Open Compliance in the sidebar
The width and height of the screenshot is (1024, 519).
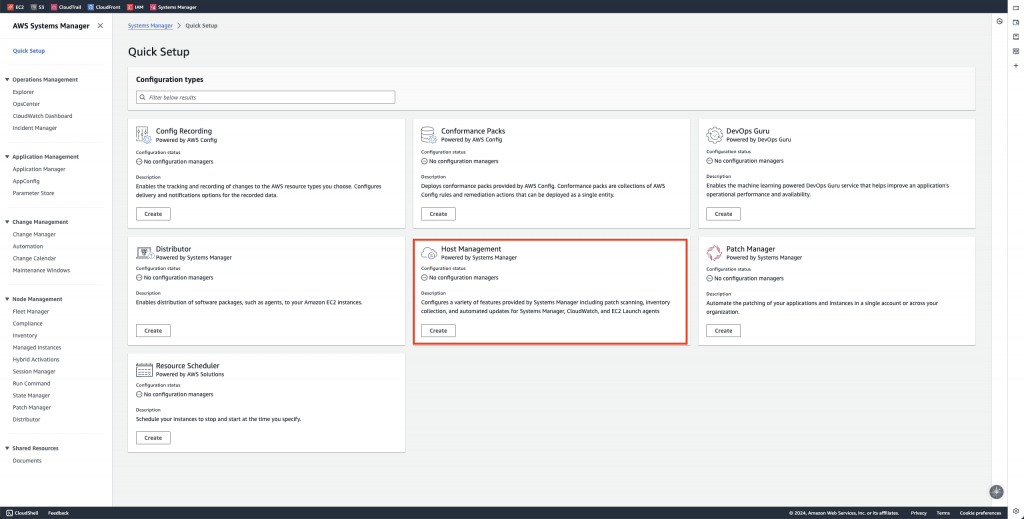point(27,324)
